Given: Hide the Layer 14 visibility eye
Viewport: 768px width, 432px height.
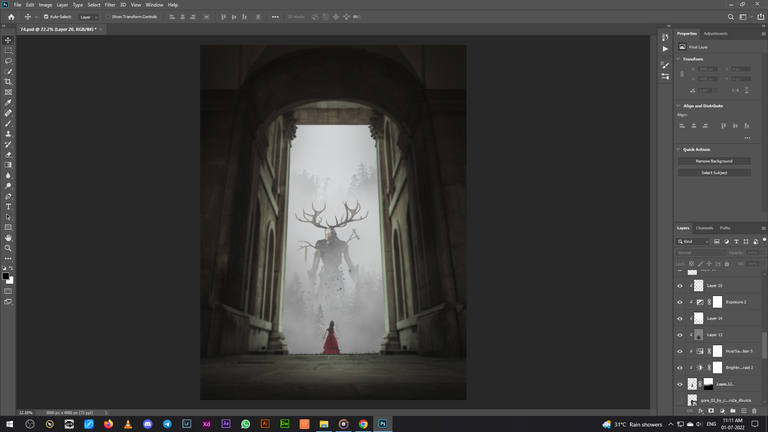Looking at the screenshot, I should (680, 318).
